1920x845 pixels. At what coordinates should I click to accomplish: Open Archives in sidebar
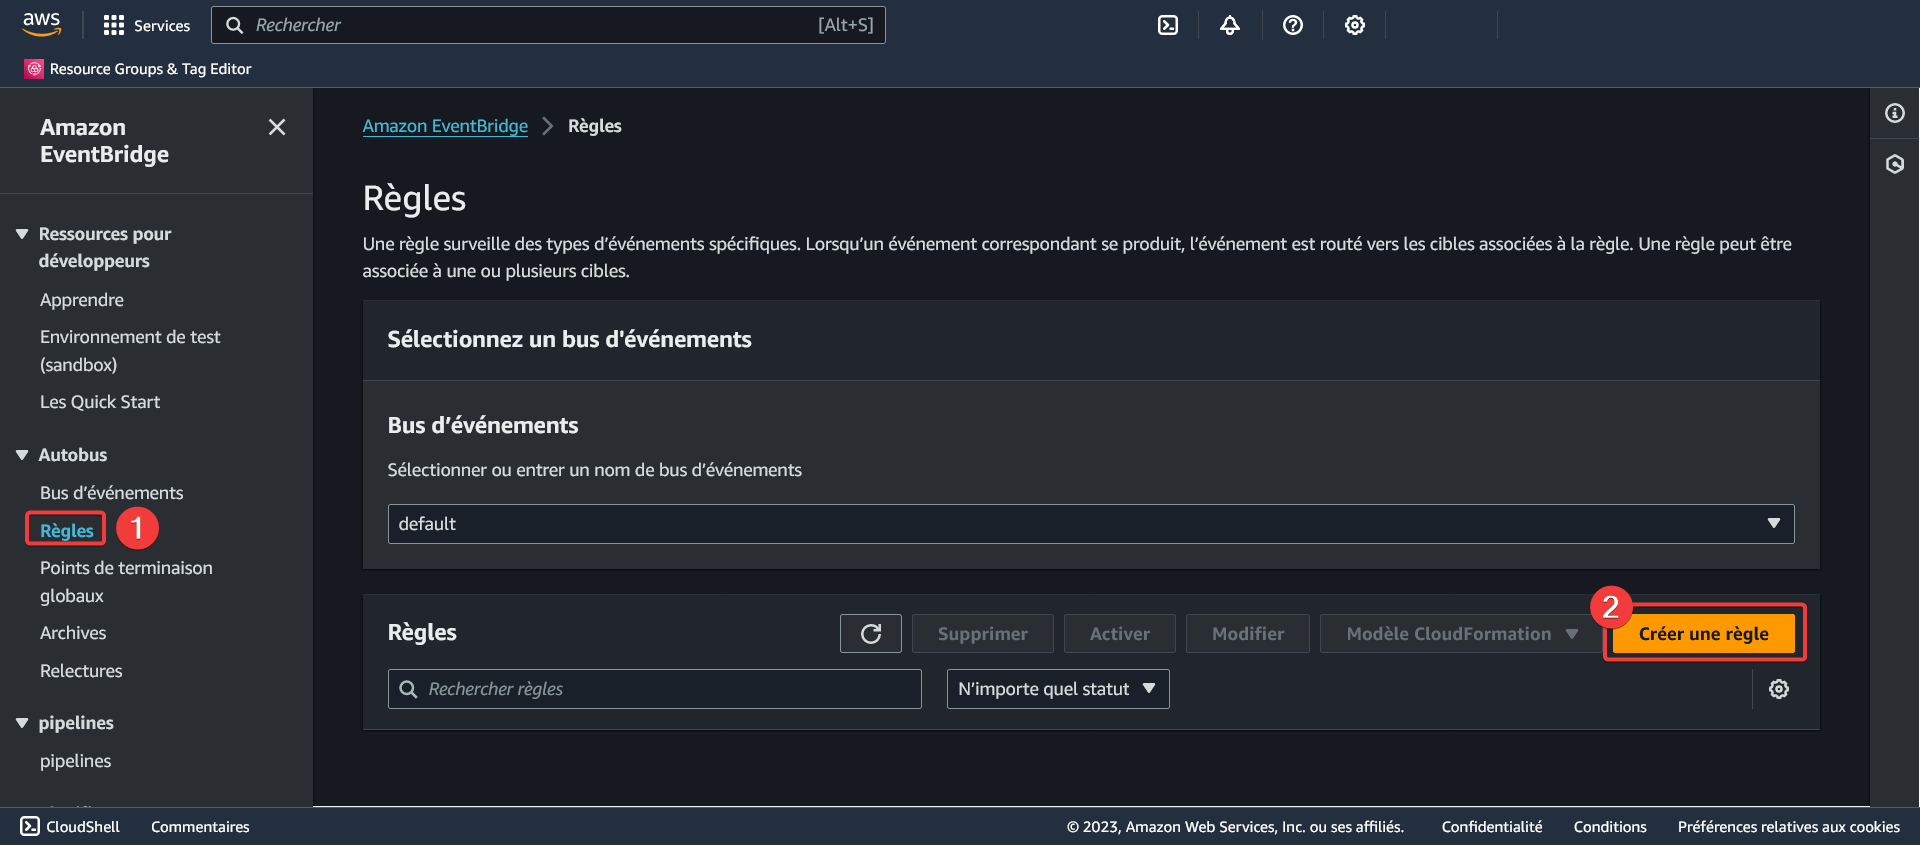coord(73,633)
